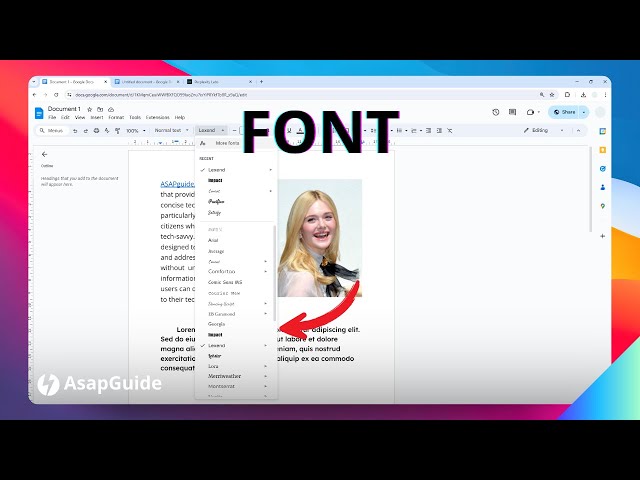Open the Normal text style dropdown

(171, 130)
